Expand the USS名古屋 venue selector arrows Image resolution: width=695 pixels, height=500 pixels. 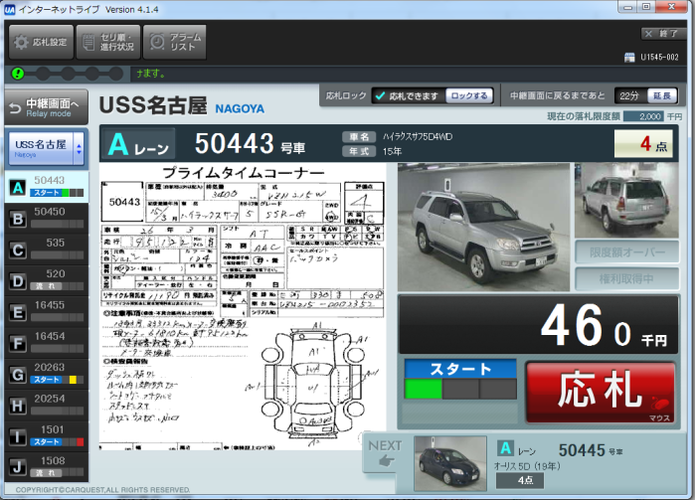pyautogui.click(x=79, y=149)
